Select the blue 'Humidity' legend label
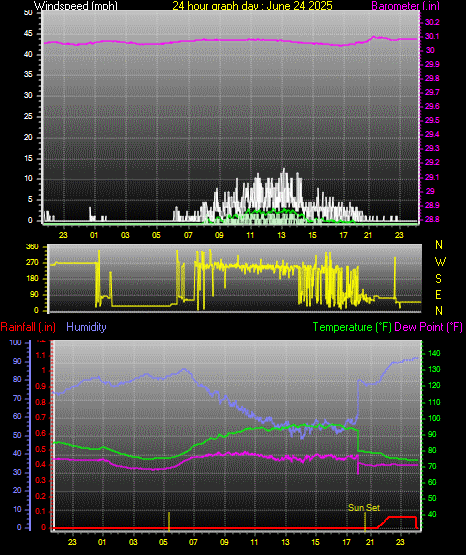 (86, 327)
